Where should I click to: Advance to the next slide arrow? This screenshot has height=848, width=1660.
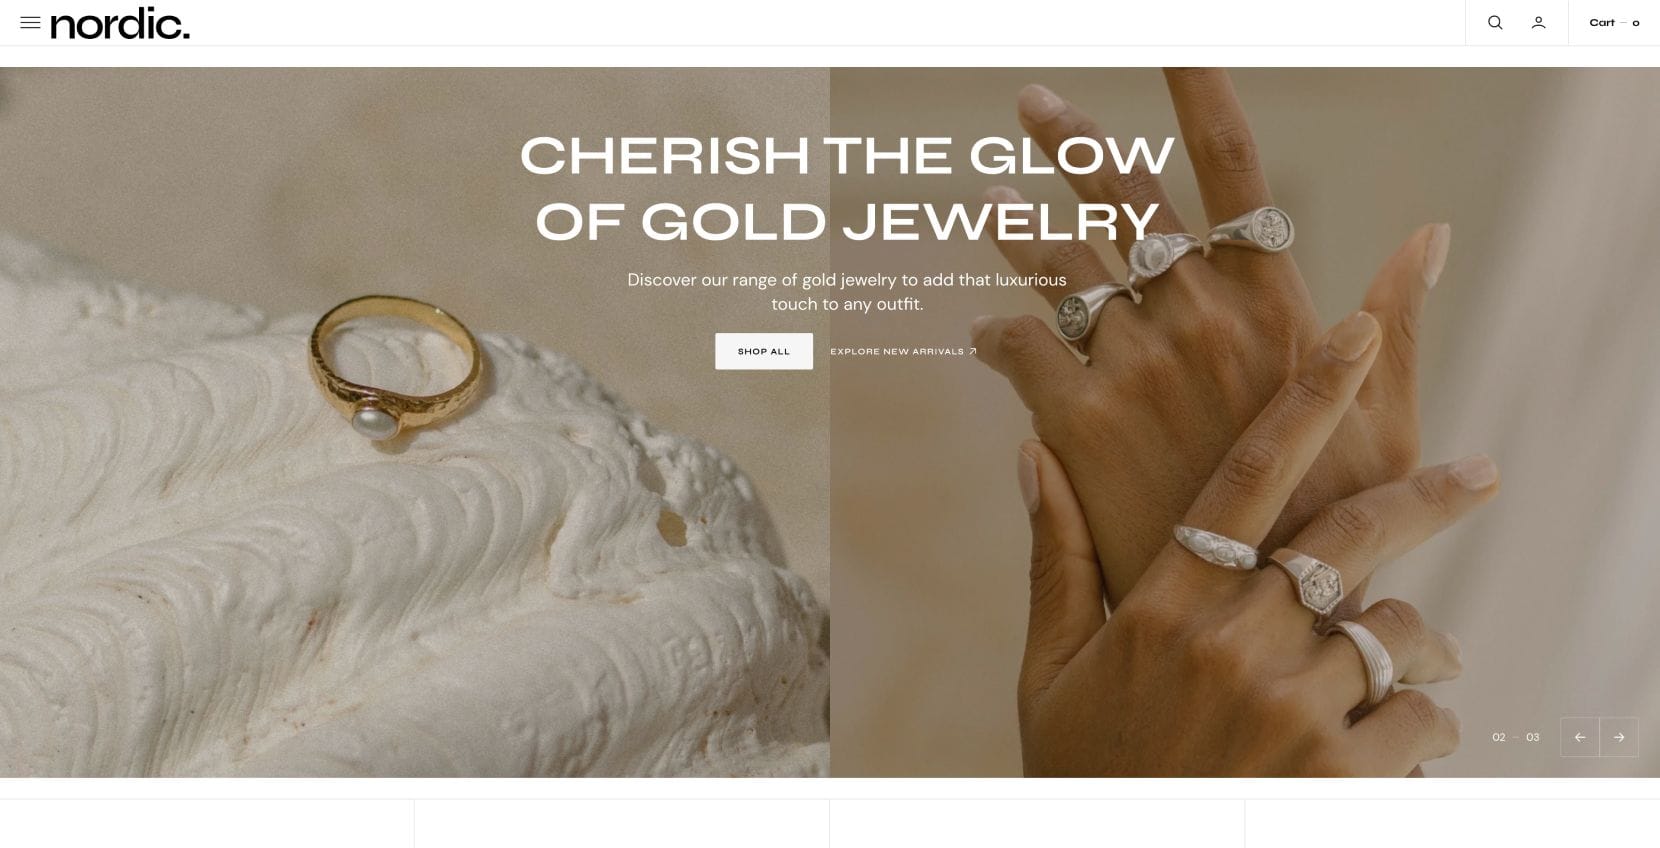[x=1619, y=737]
